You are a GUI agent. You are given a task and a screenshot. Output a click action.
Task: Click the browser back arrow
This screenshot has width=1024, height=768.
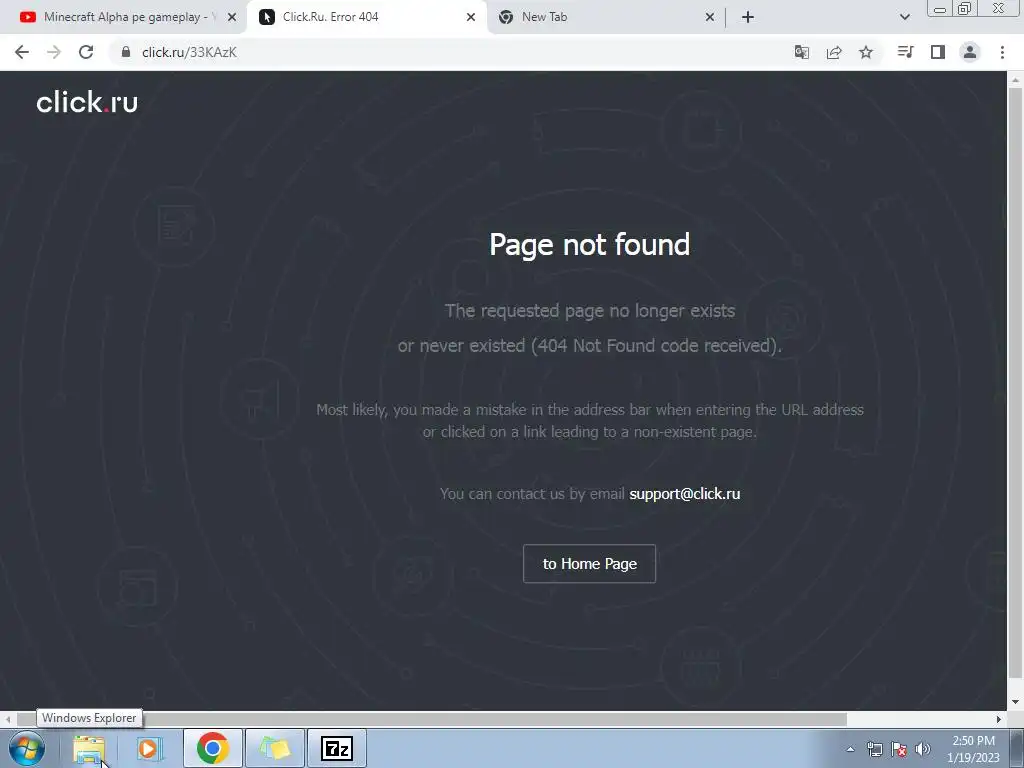point(22,52)
